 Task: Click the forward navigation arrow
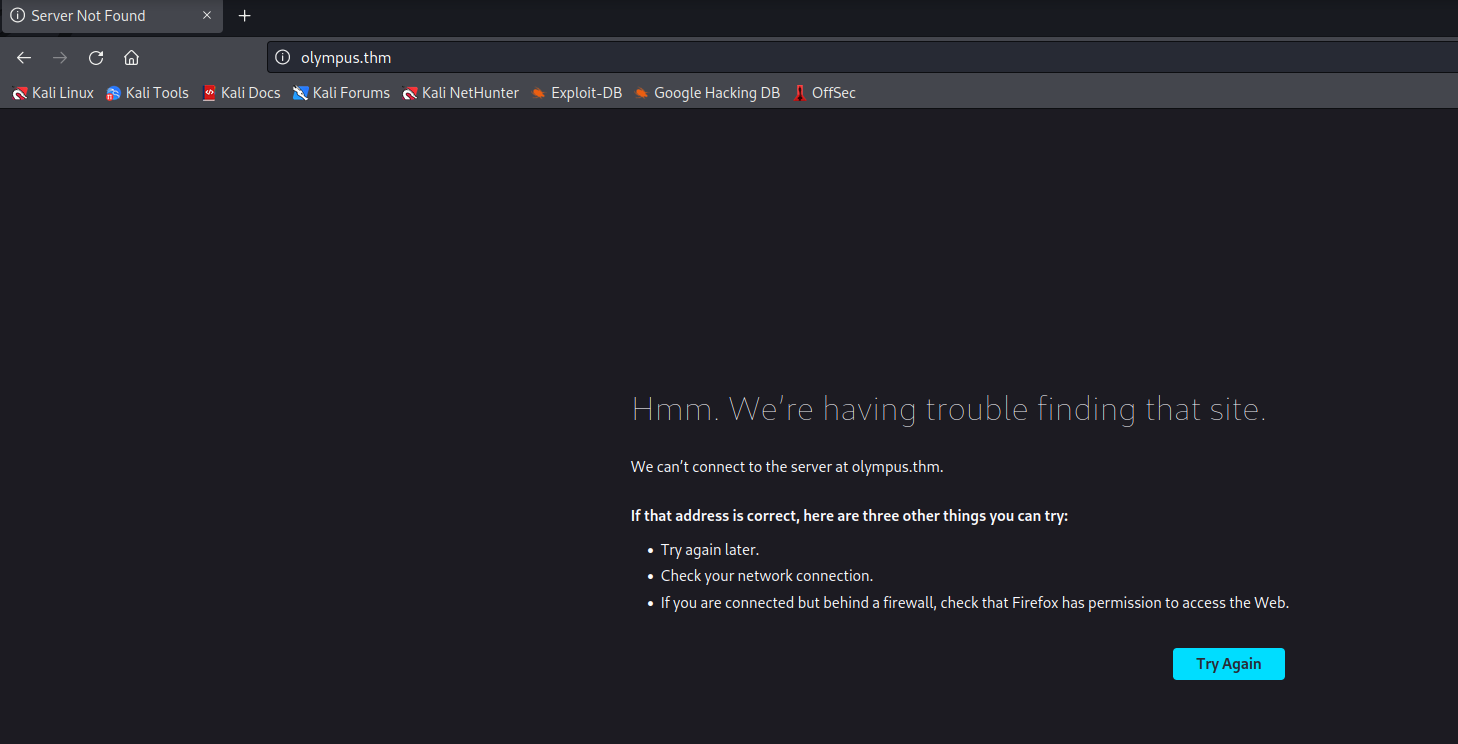point(59,57)
